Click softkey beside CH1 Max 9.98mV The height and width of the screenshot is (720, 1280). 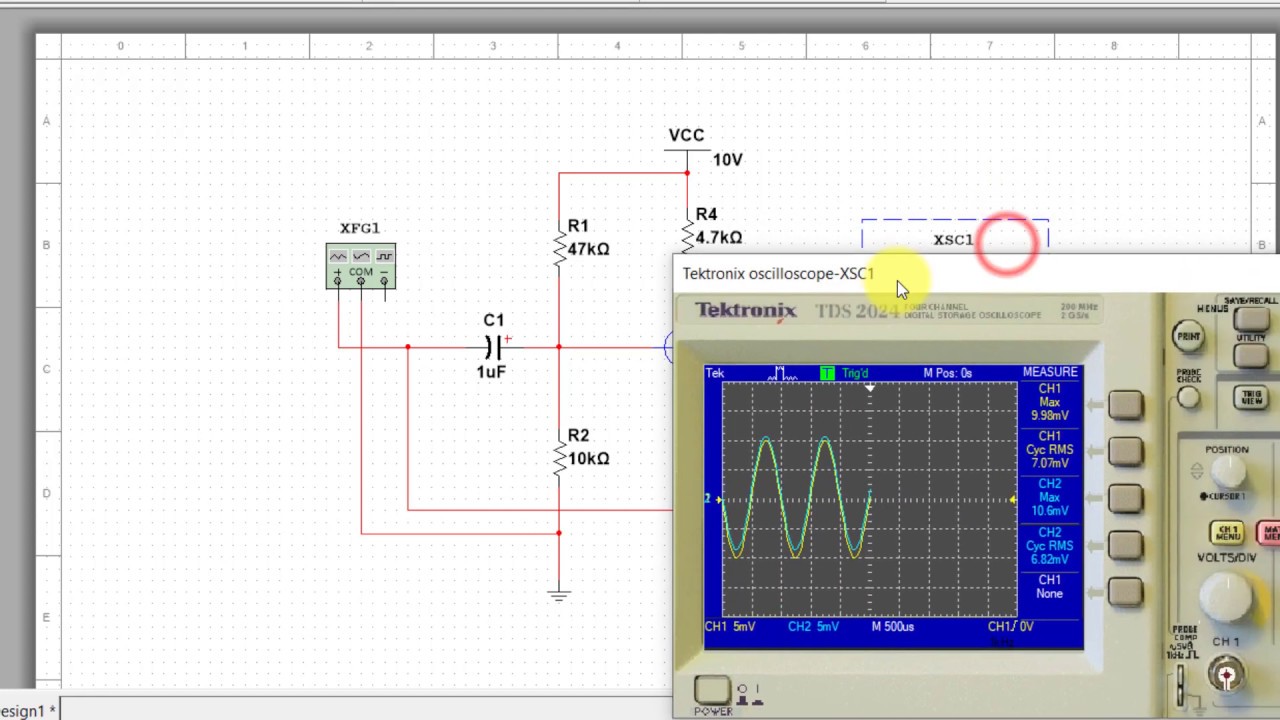pos(1125,404)
